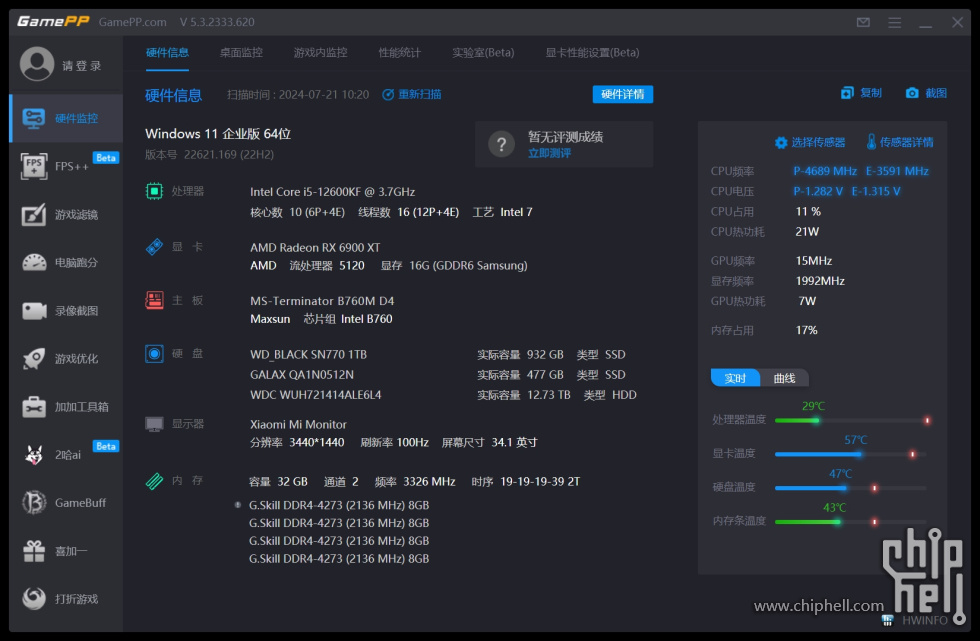Image resolution: width=980 pixels, height=641 pixels.
Task: Click the 1992MHz 显存频率 value
Action: tap(820, 281)
